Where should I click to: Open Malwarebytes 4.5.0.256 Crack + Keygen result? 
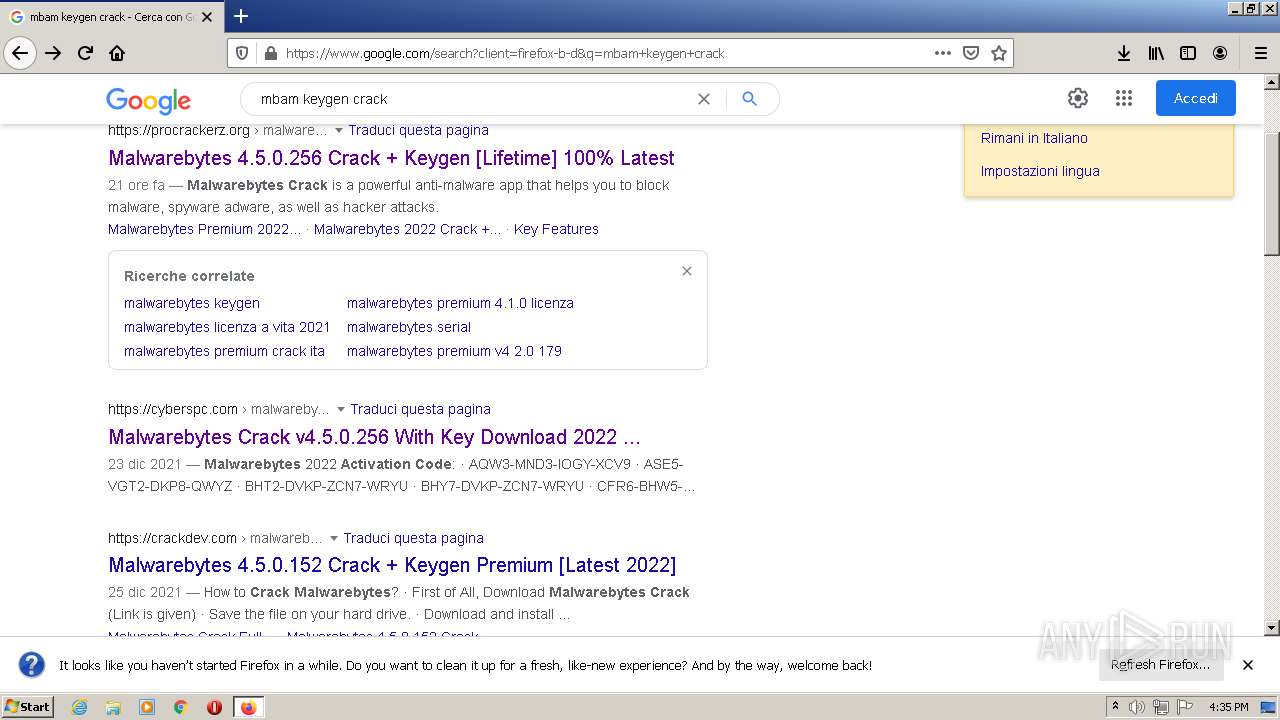tap(391, 158)
